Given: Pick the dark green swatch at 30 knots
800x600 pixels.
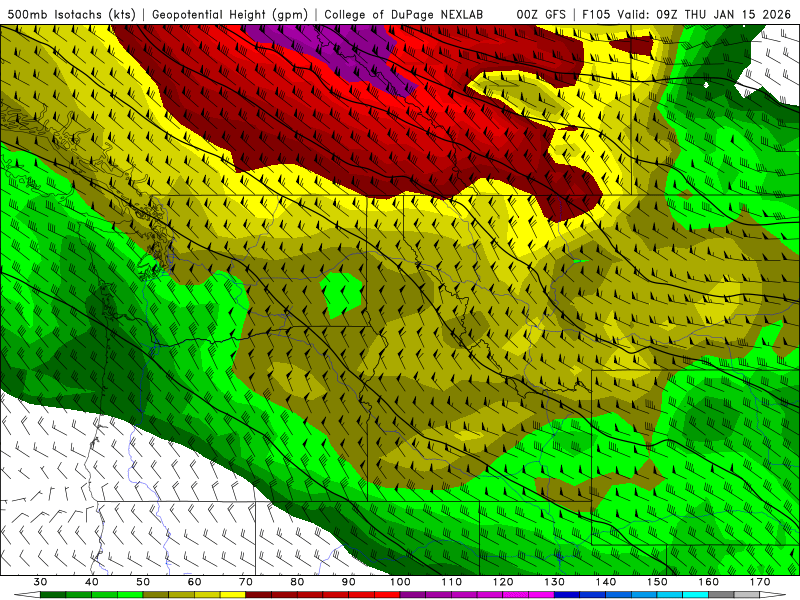Looking at the screenshot, I should coord(53,595).
